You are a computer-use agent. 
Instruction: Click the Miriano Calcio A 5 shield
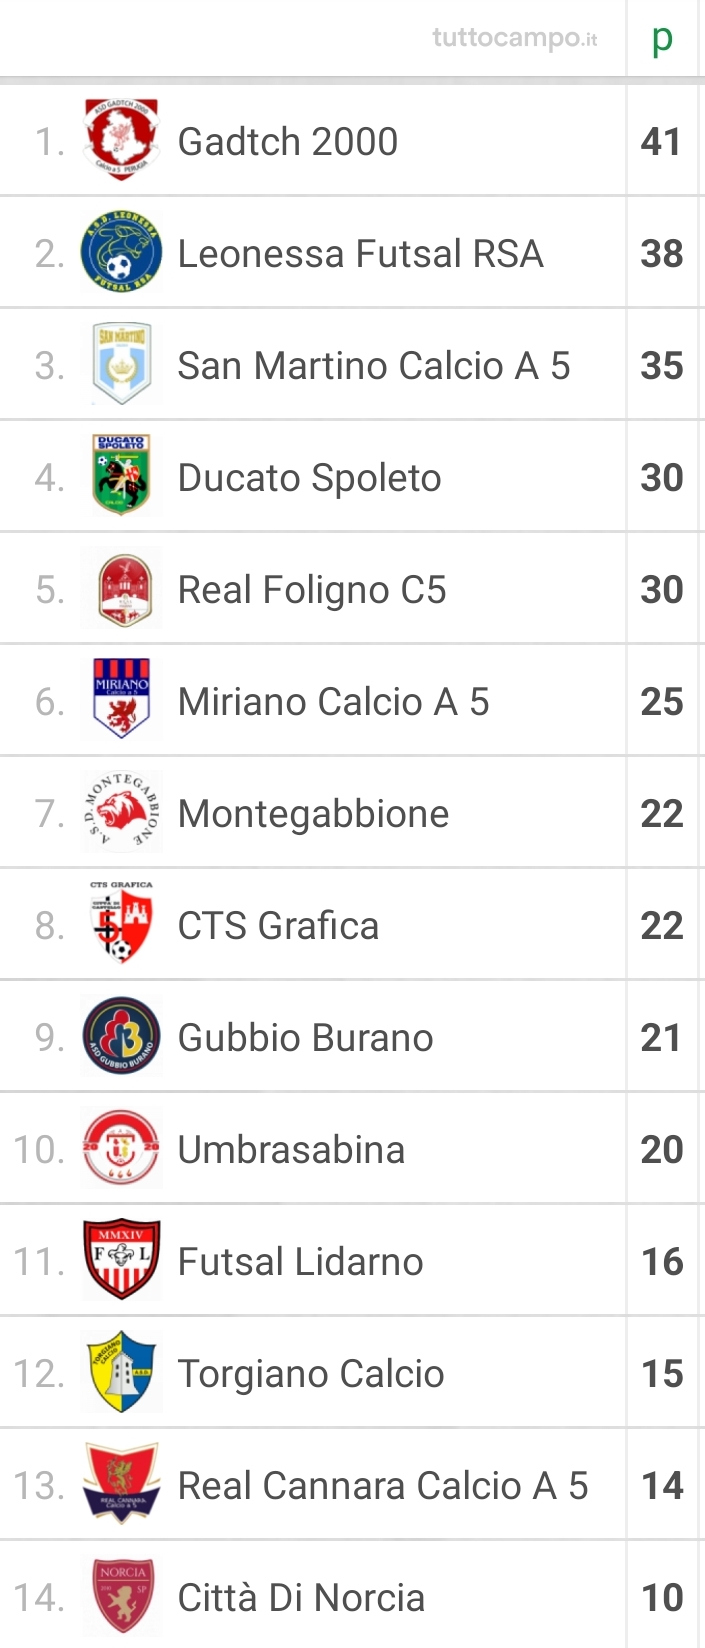click(x=121, y=700)
